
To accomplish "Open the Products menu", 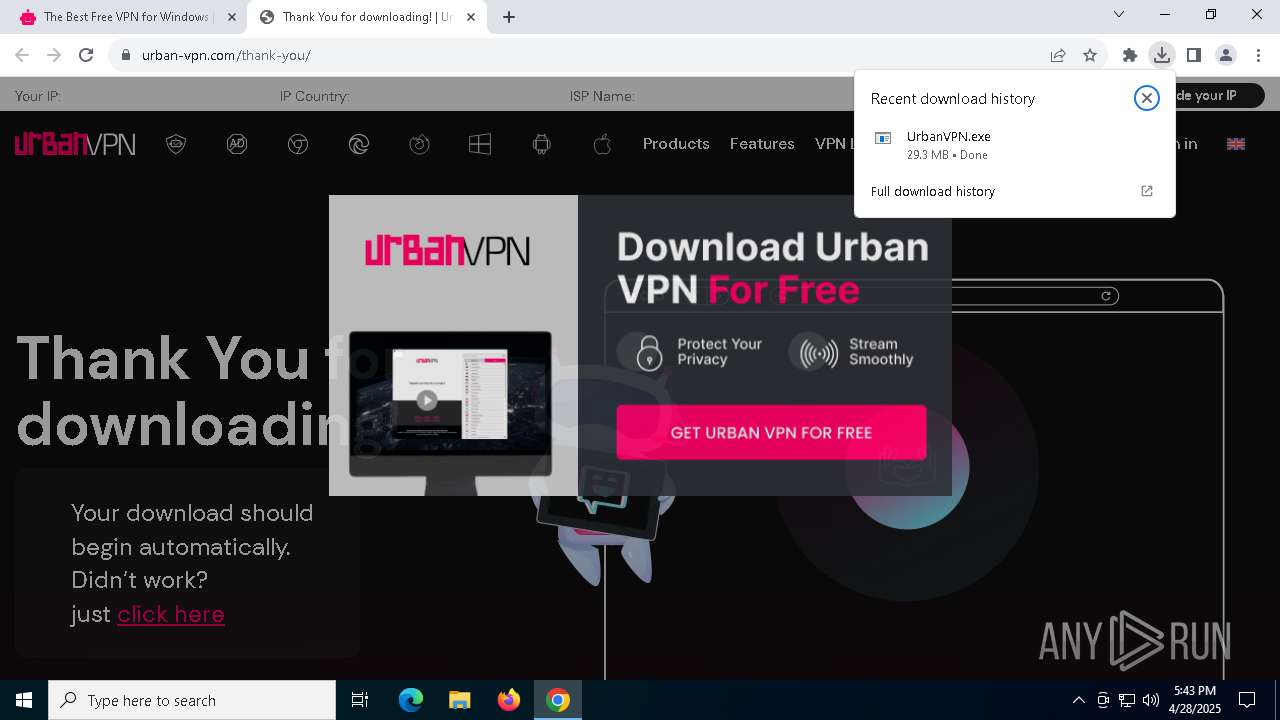I will (x=676, y=144).
